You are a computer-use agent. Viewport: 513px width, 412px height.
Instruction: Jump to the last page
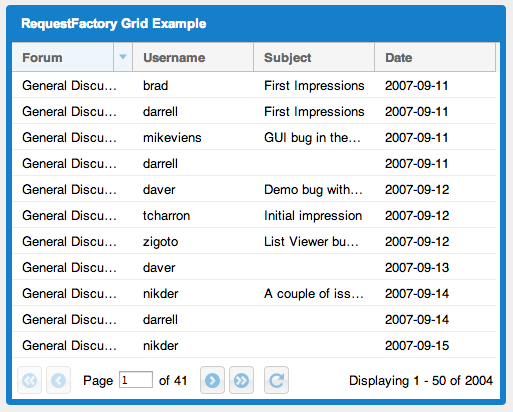(241, 380)
